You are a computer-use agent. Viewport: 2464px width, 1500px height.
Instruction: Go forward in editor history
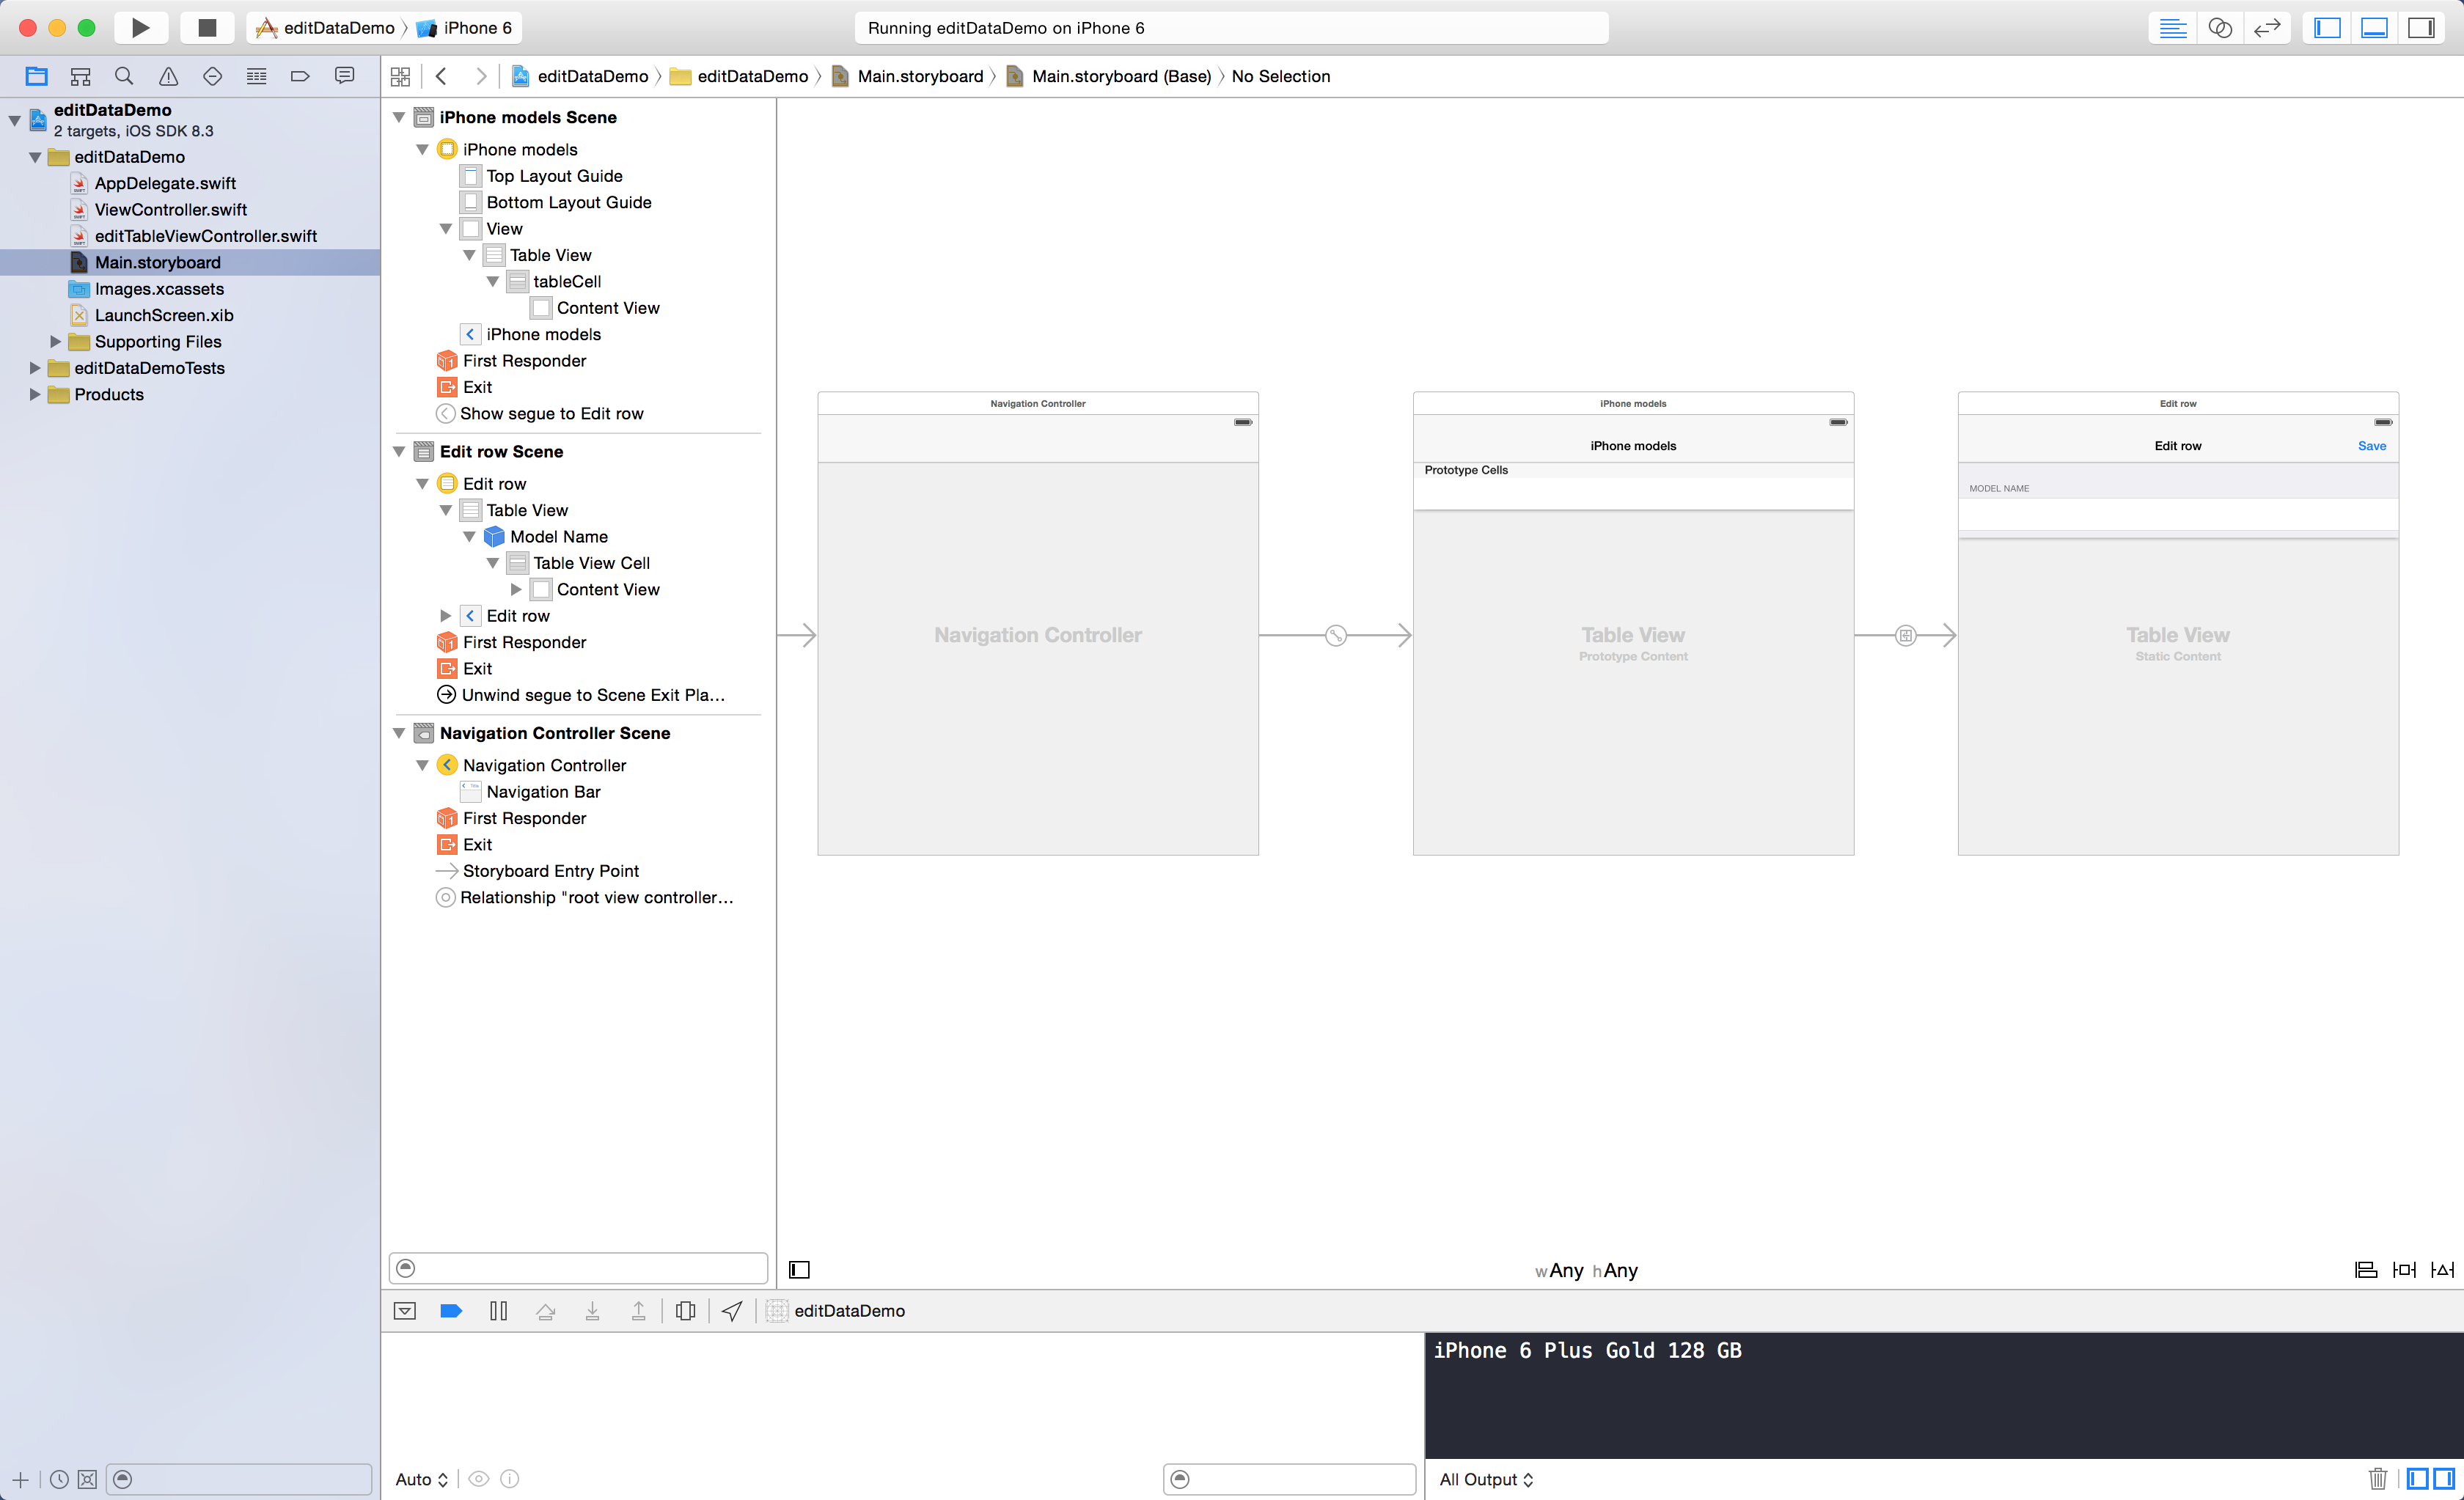point(481,77)
